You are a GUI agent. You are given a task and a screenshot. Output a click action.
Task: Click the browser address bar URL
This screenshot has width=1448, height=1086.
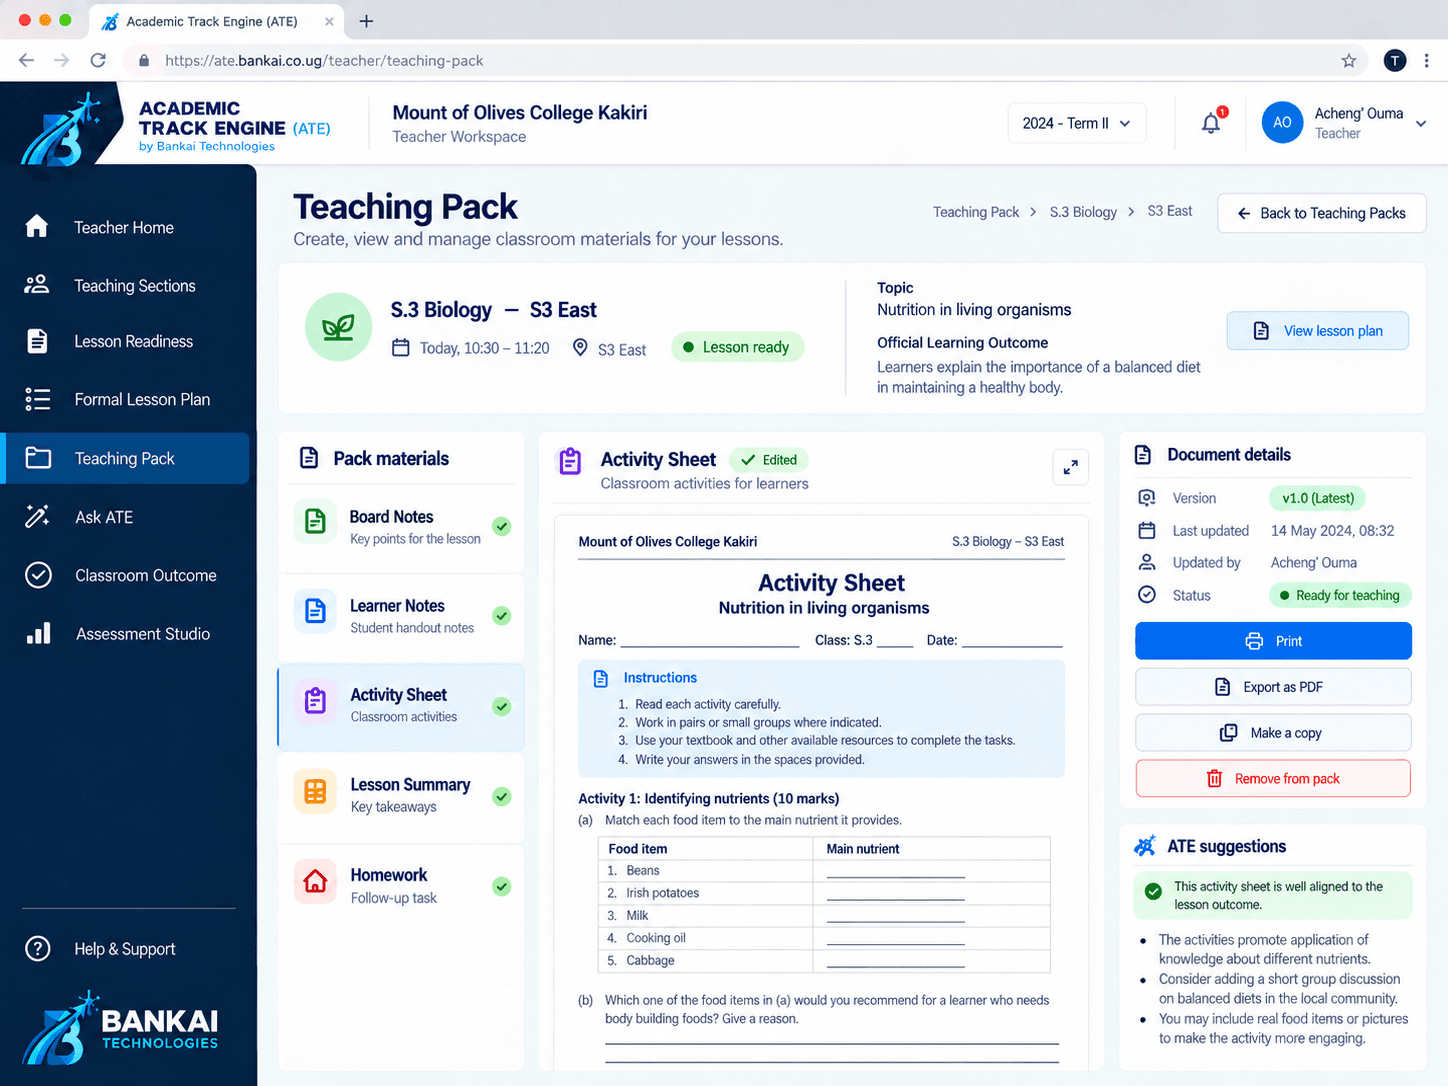click(324, 61)
